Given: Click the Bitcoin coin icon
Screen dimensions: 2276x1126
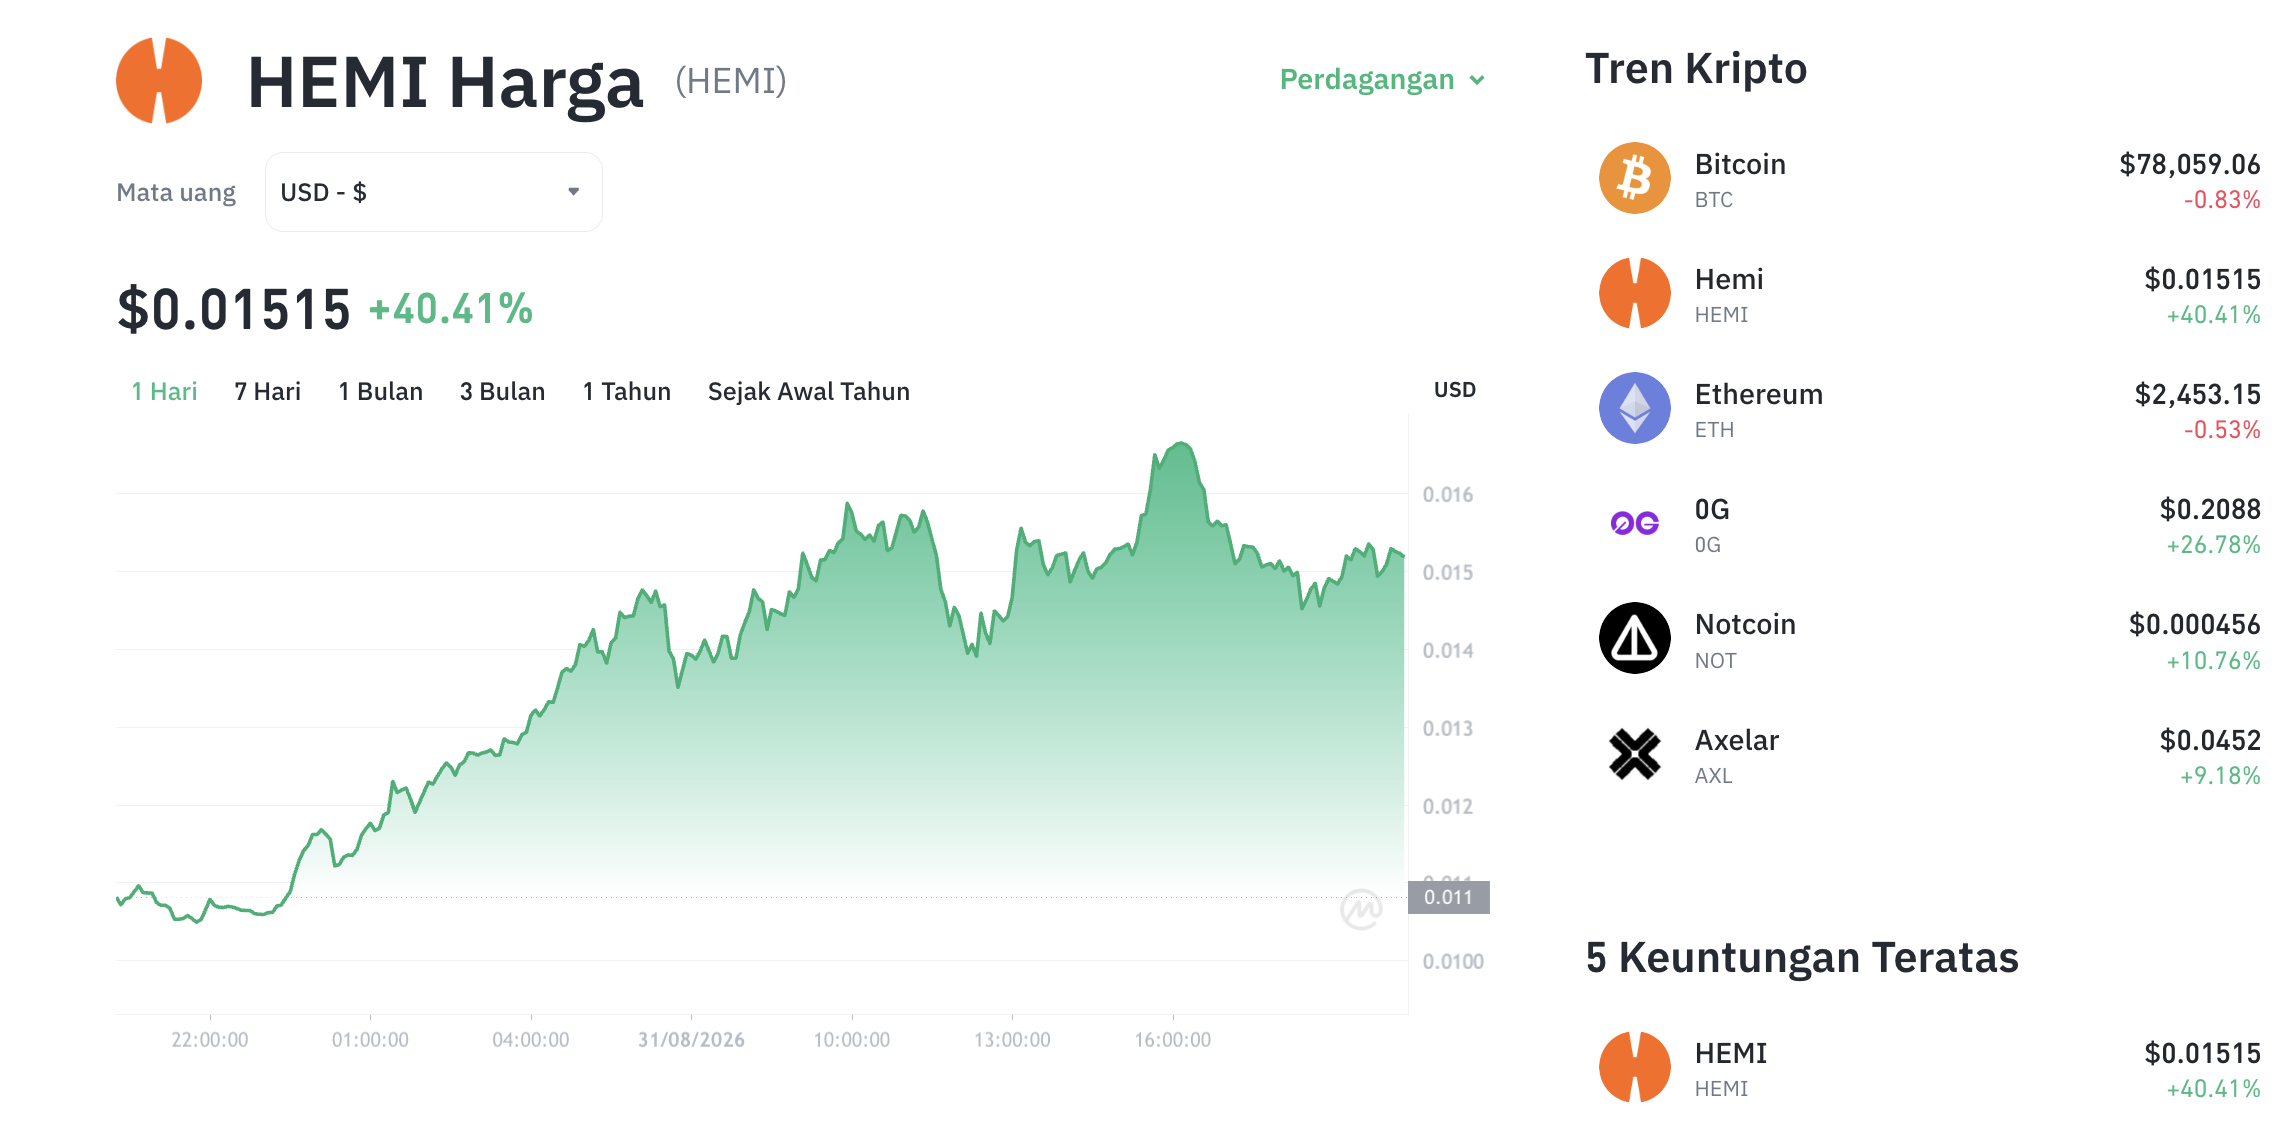Looking at the screenshot, I should (1634, 179).
